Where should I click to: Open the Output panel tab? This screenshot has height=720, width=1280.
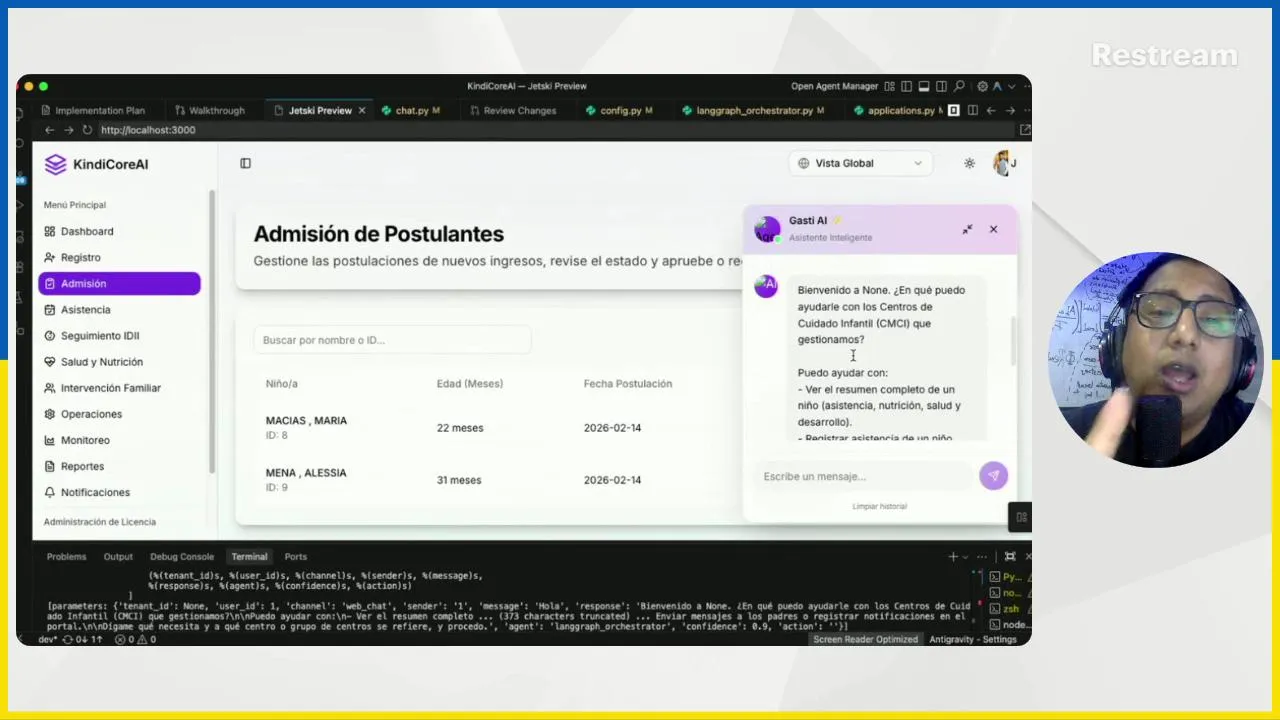(x=118, y=557)
